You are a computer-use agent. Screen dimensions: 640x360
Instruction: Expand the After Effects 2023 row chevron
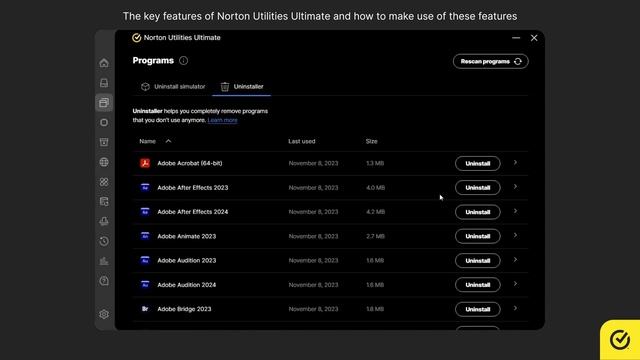(x=516, y=187)
